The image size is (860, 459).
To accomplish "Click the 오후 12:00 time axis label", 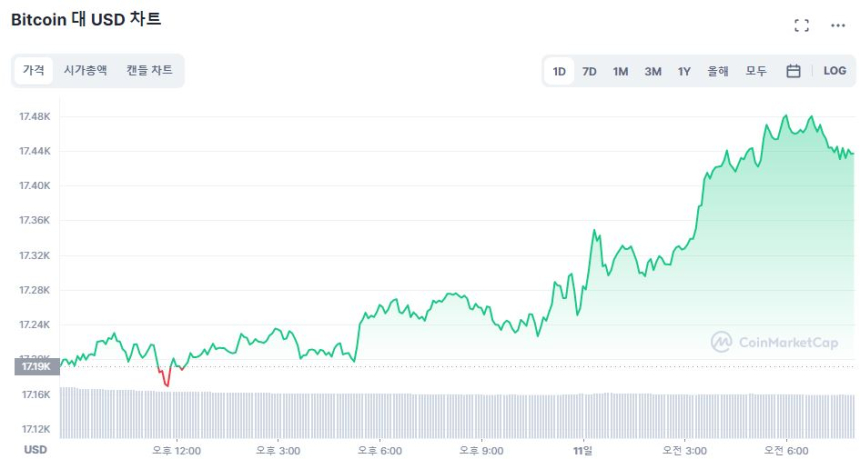I will [x=177, y=450].
